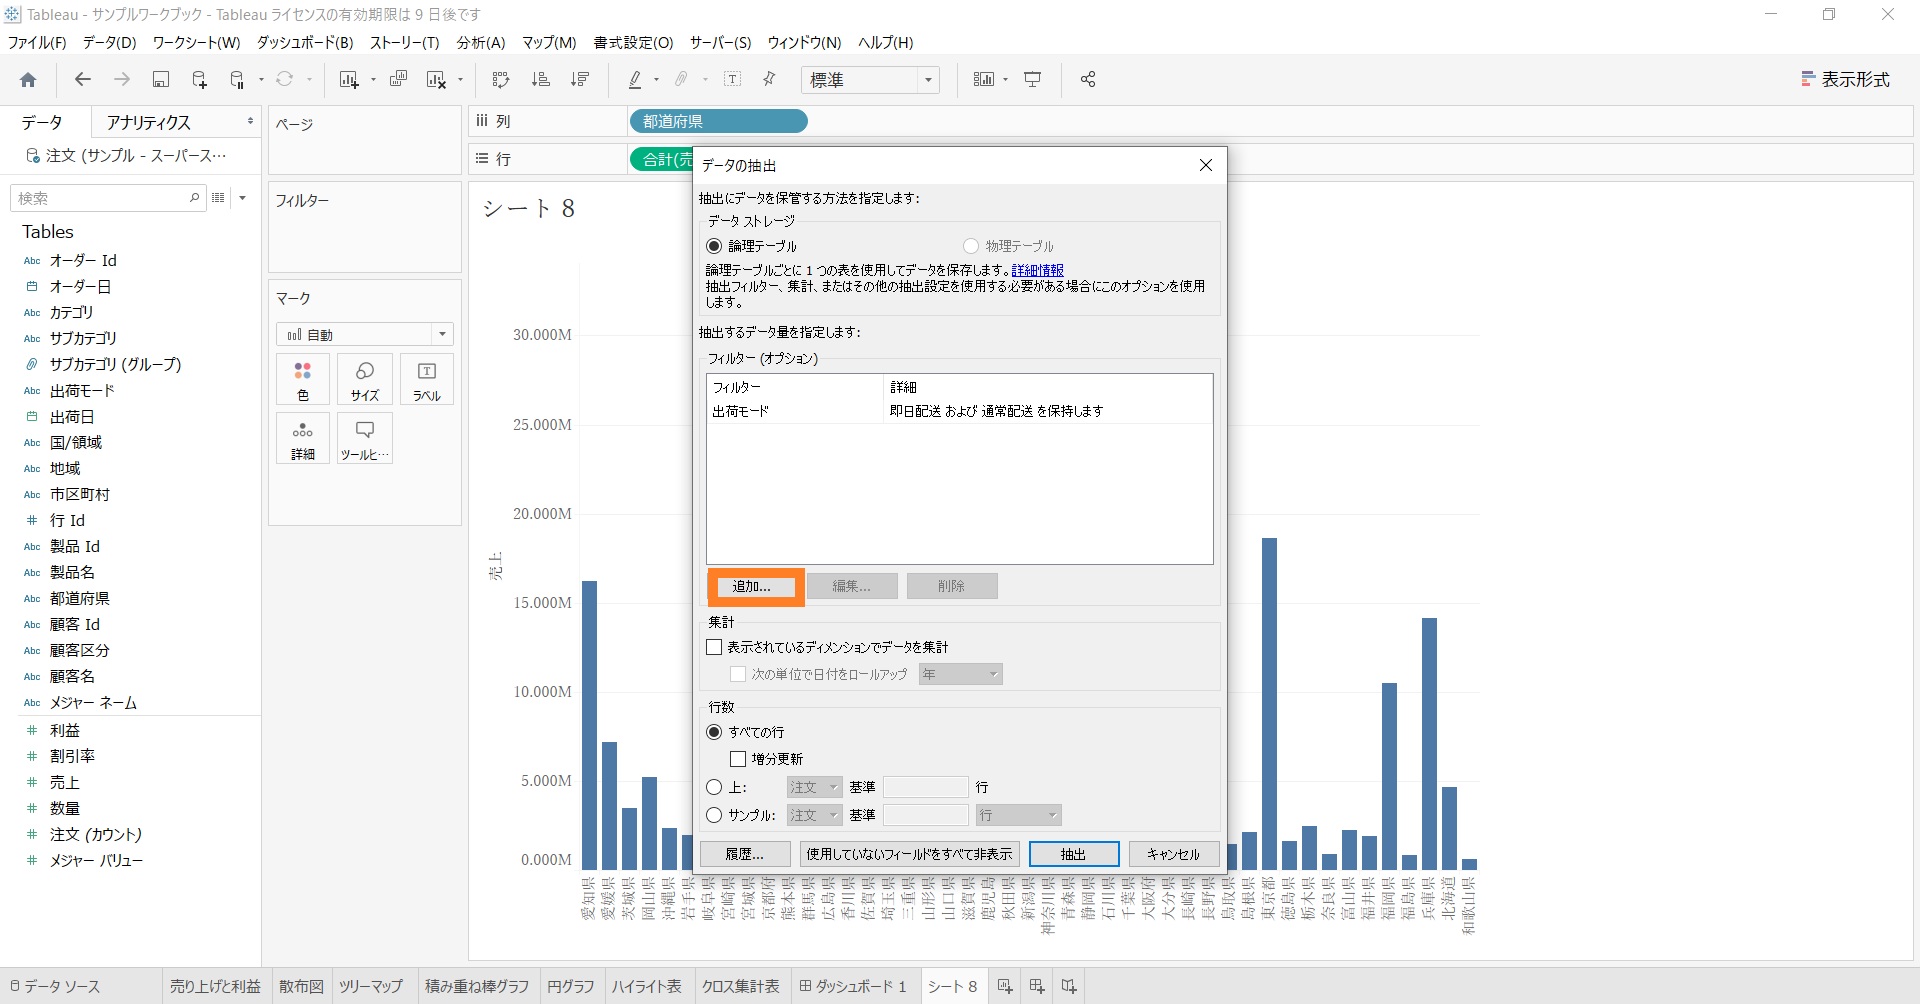Switch to the ダッシュボード 1 tab
This screenshot has width=1920, height=1004.
click(853, 987)
